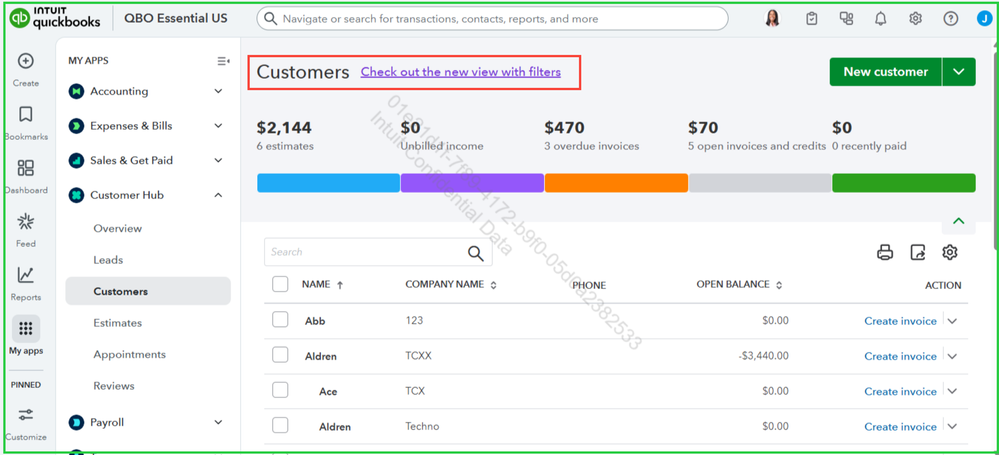Click the Accounting app icon
The height and width of the screenshot is (455, 999).
point(76,91)
